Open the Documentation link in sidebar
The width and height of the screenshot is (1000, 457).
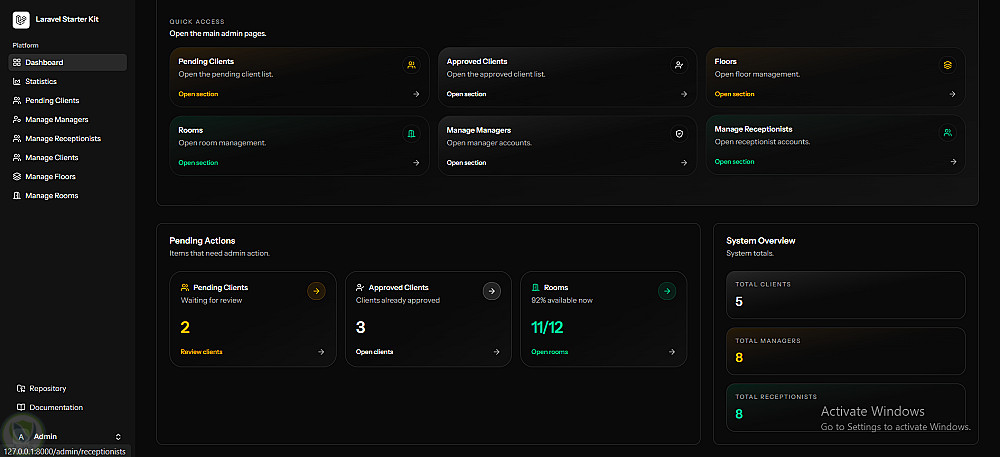56,407
